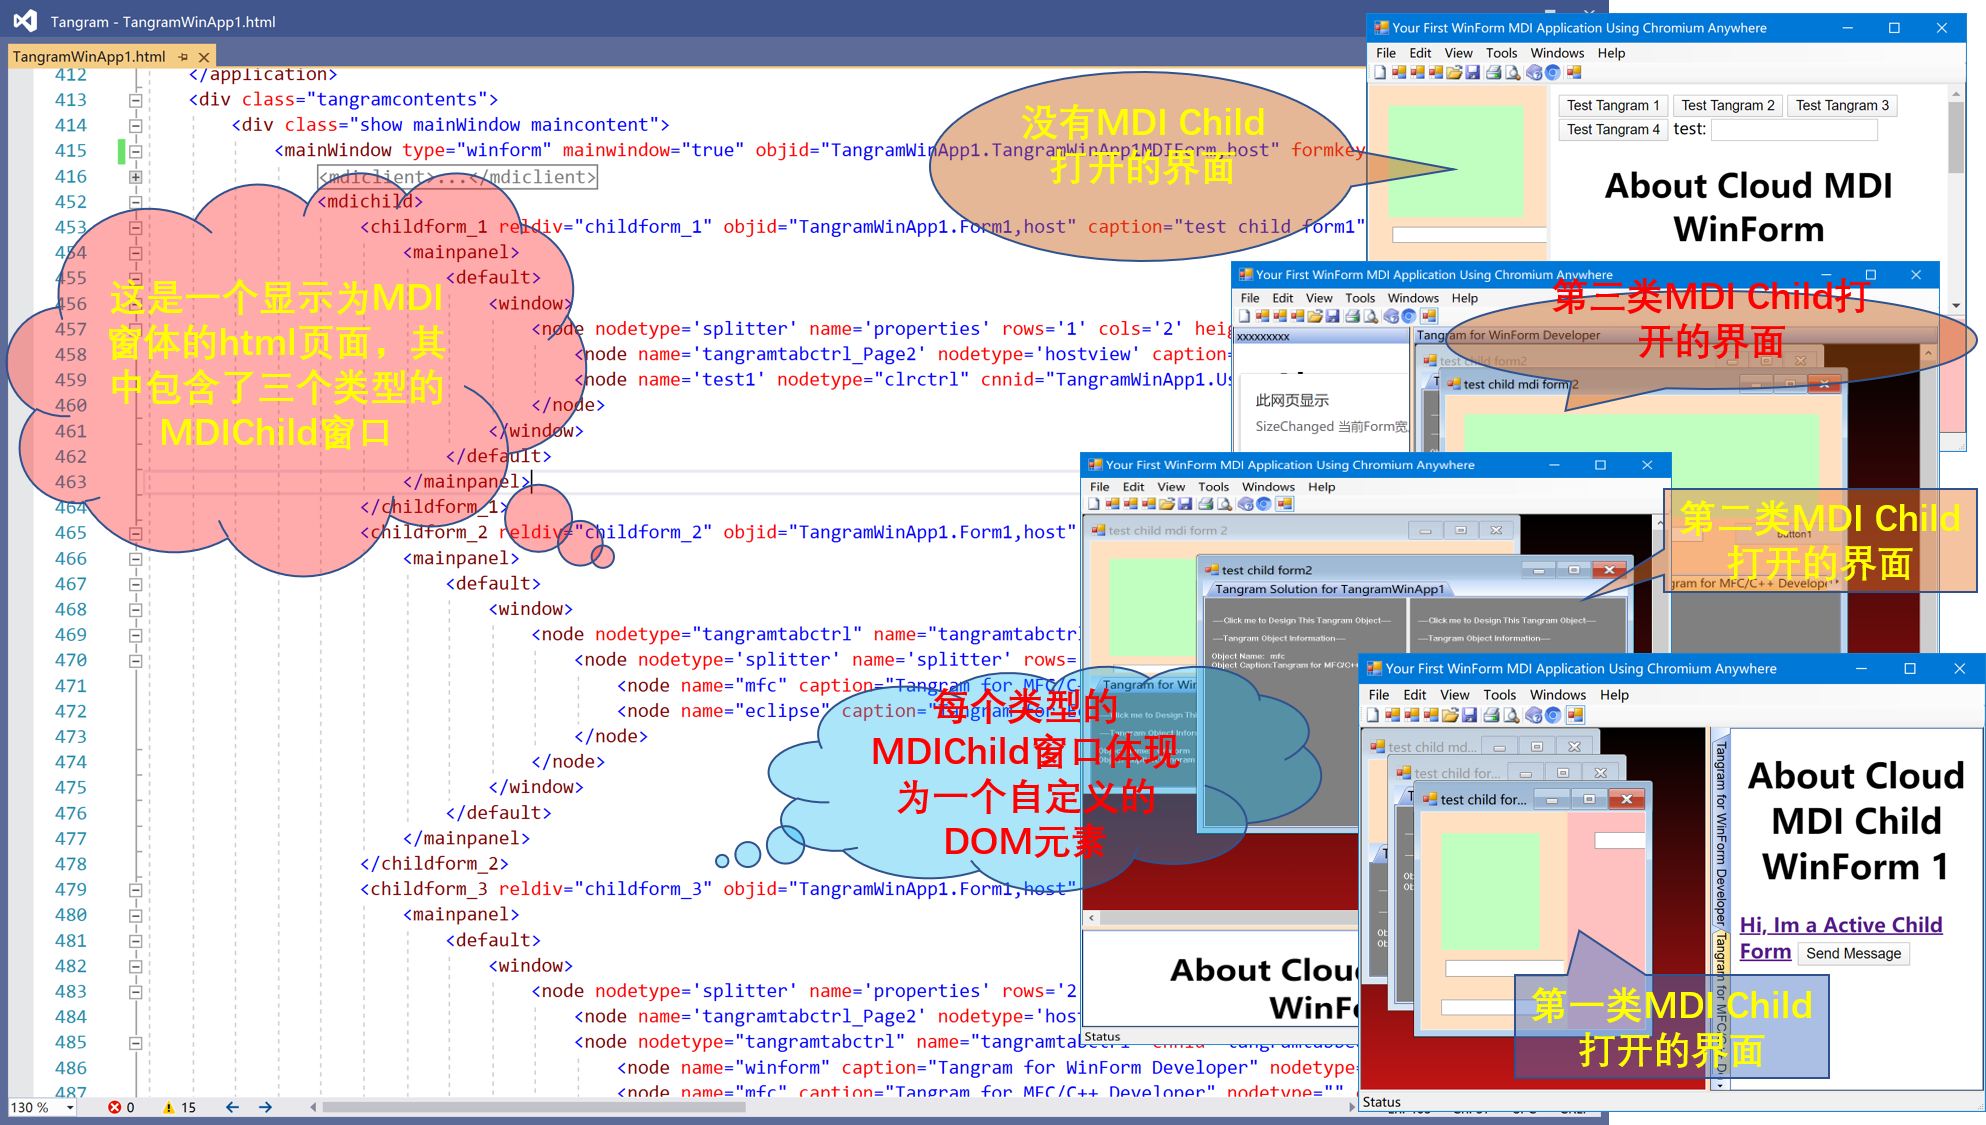Click Help book icon in top-right window toolbar

click(x=1534, y=73)
